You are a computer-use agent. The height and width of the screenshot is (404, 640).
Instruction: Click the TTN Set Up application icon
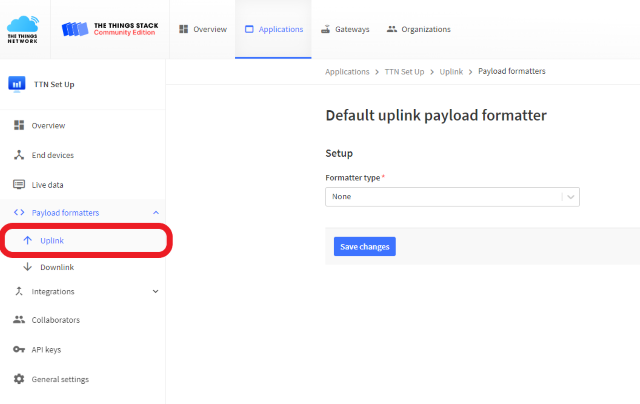point(17,84)
